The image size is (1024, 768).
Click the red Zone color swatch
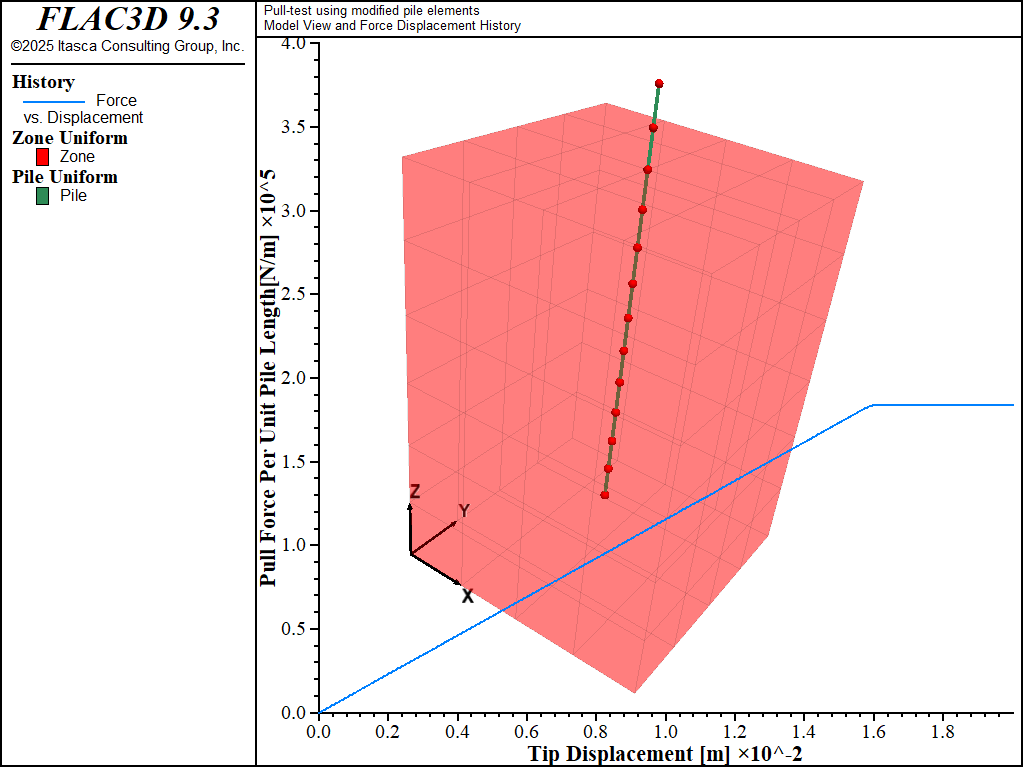43,157
